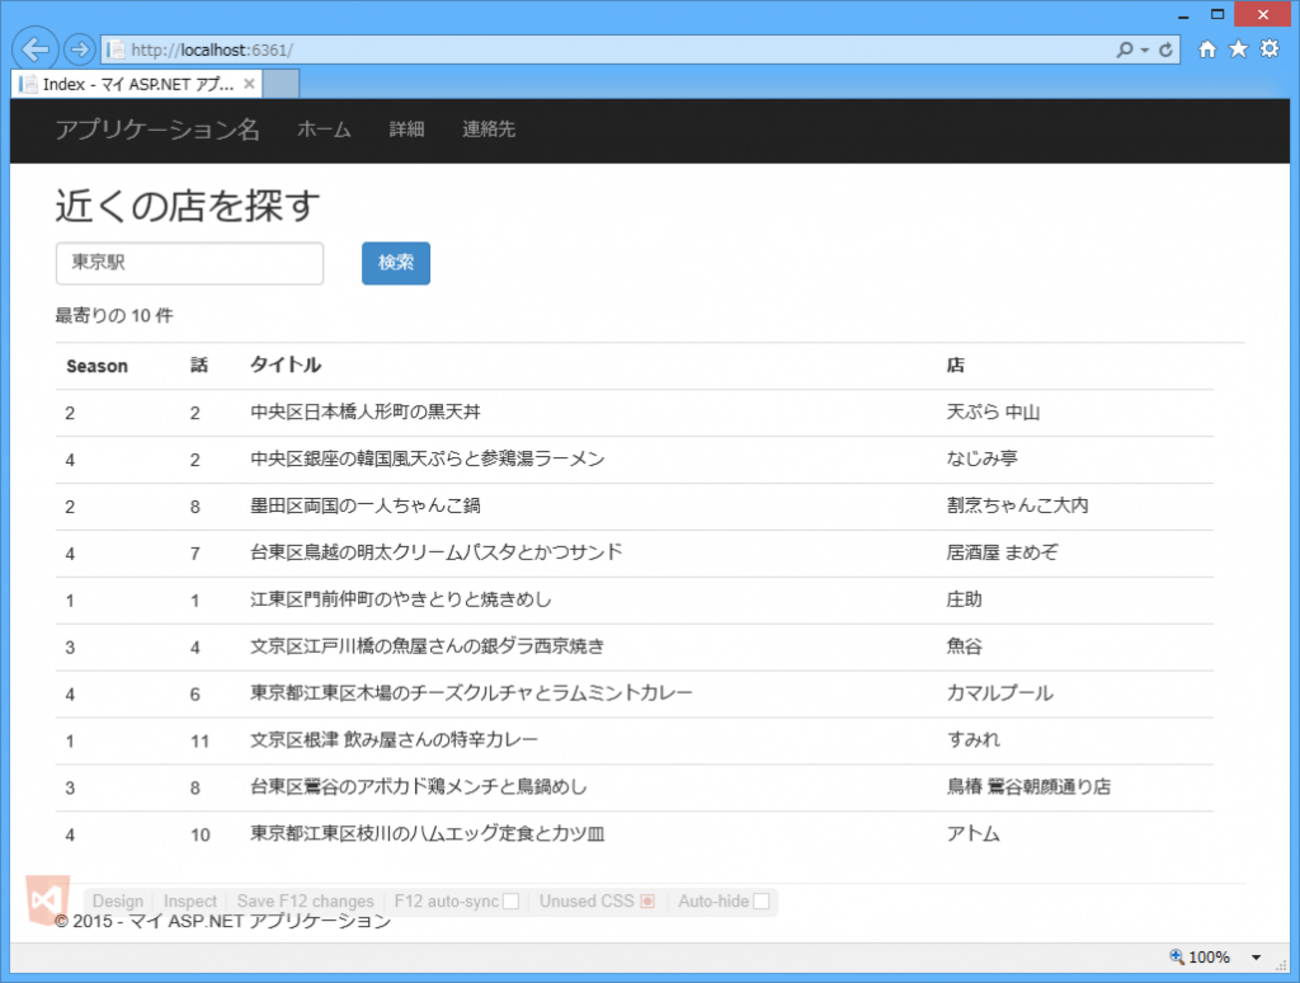1300x983 pixels.
Task: Enable the Auto-hide checkbox
Action: (x=761, y=901)
